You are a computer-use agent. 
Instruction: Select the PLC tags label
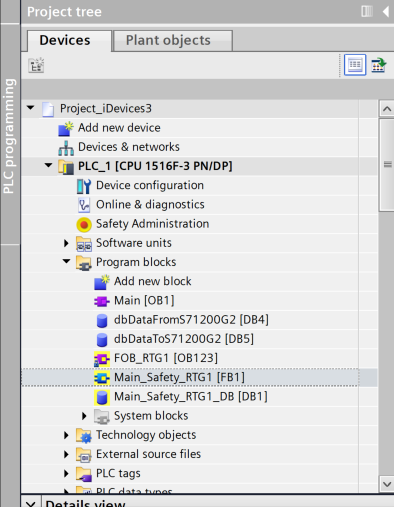118,473
